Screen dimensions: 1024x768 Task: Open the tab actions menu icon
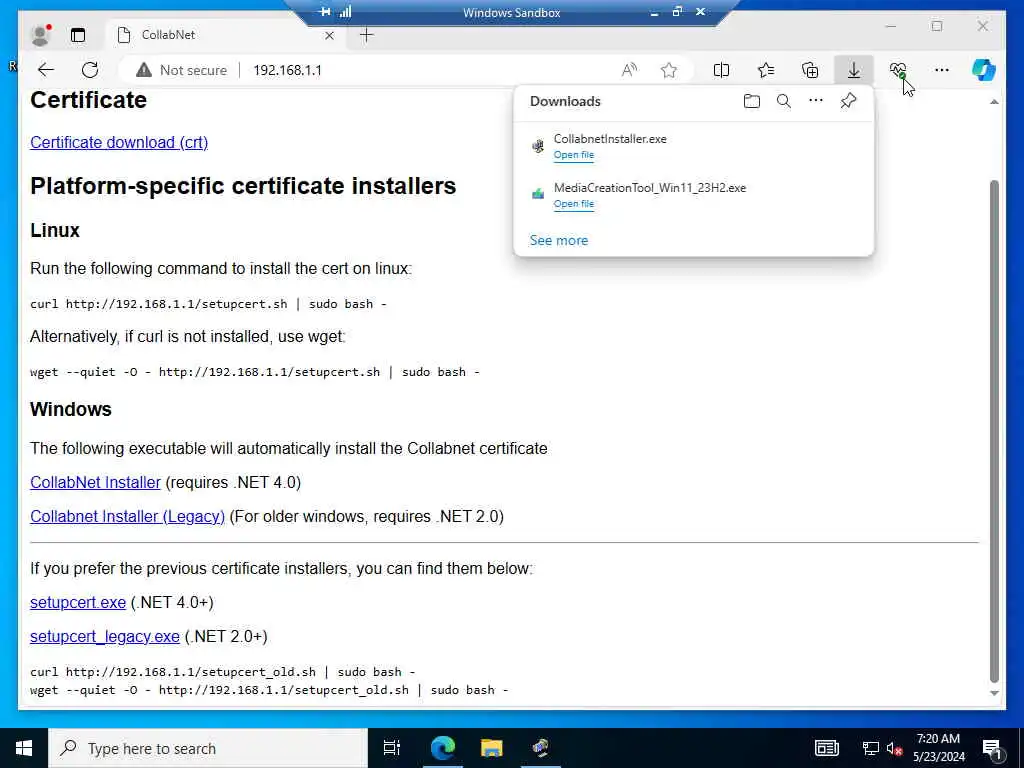(x=78, y=35)
